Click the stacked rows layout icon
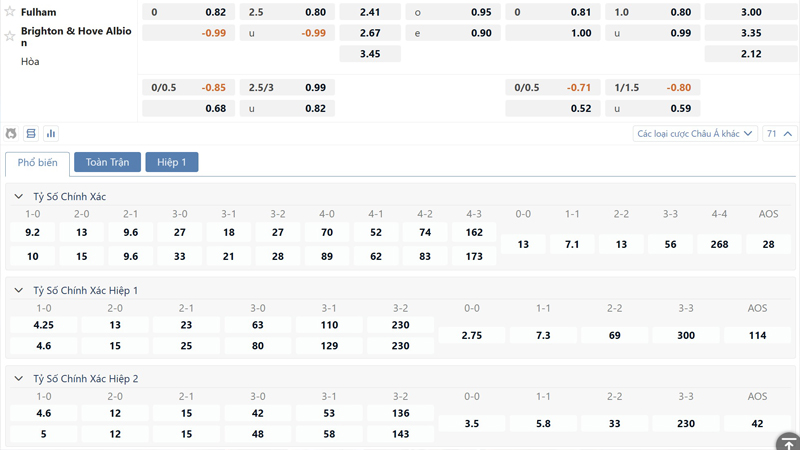This screenshot has height=450, width=800. pos(31,133)
